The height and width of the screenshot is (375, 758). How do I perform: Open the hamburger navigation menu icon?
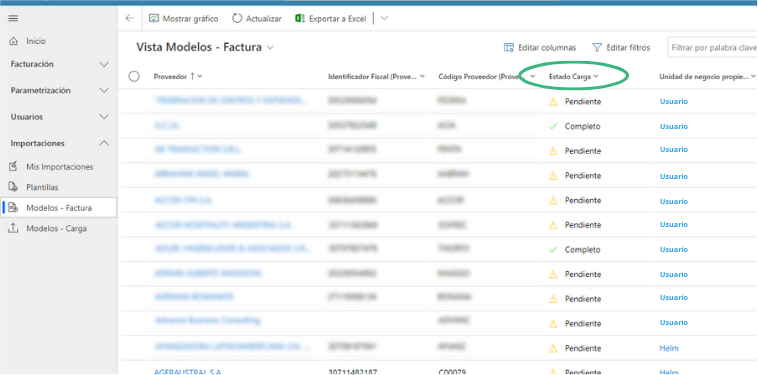[14, 18]
